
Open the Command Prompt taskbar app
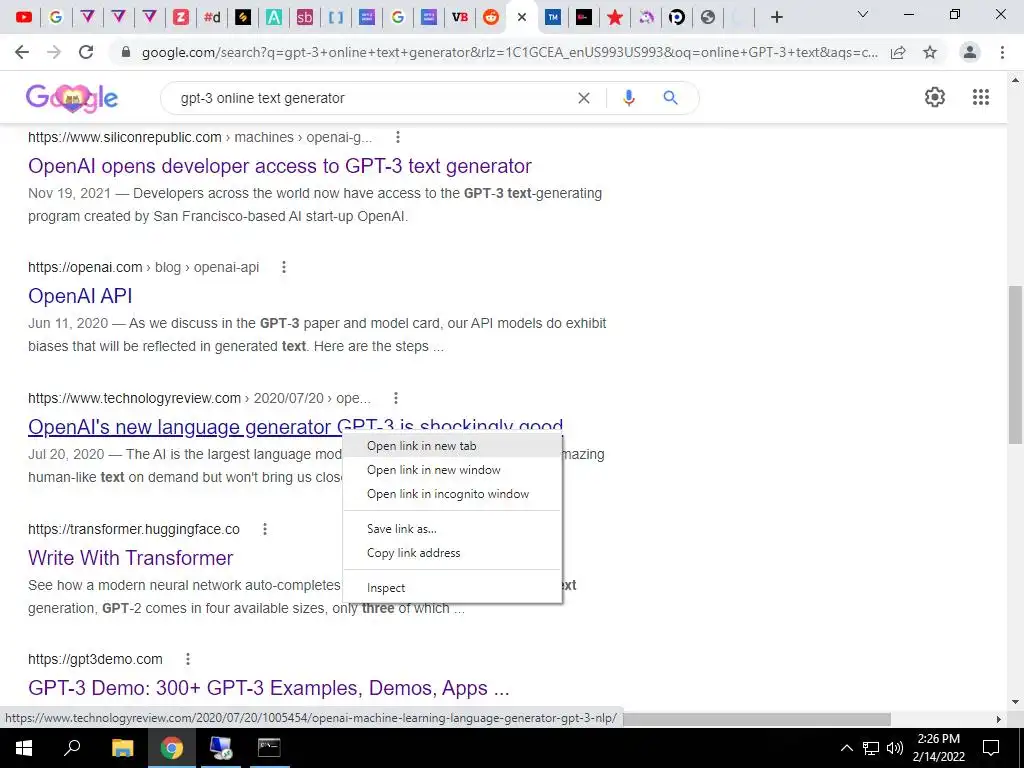pos(268,748)
